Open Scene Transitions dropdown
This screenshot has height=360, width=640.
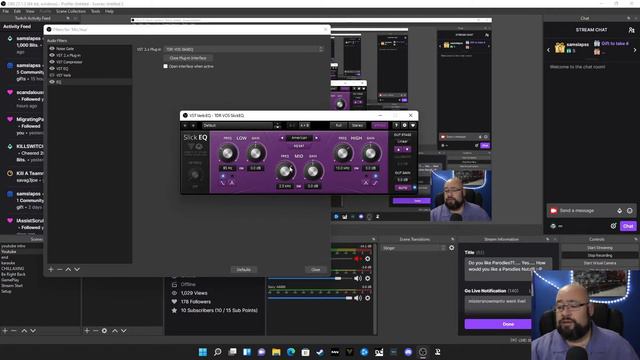click(x=413, y=248)
